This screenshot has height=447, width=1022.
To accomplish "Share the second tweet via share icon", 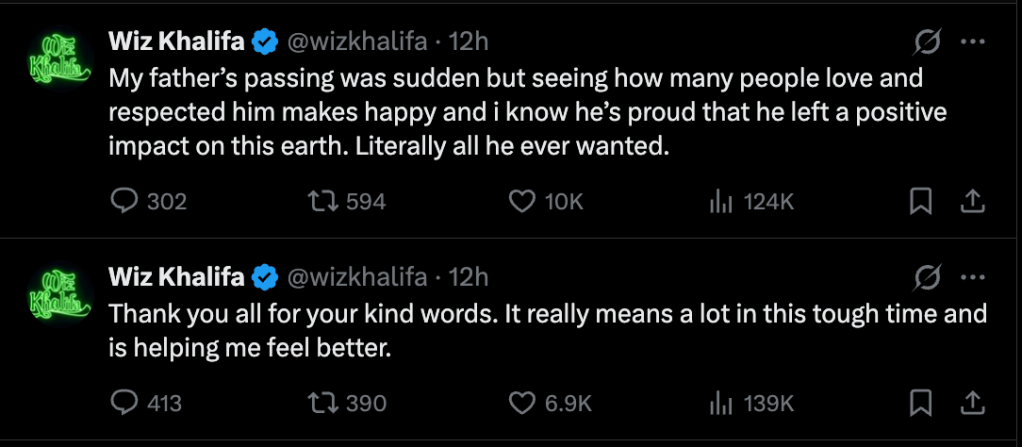I will (x=969, y=403).
